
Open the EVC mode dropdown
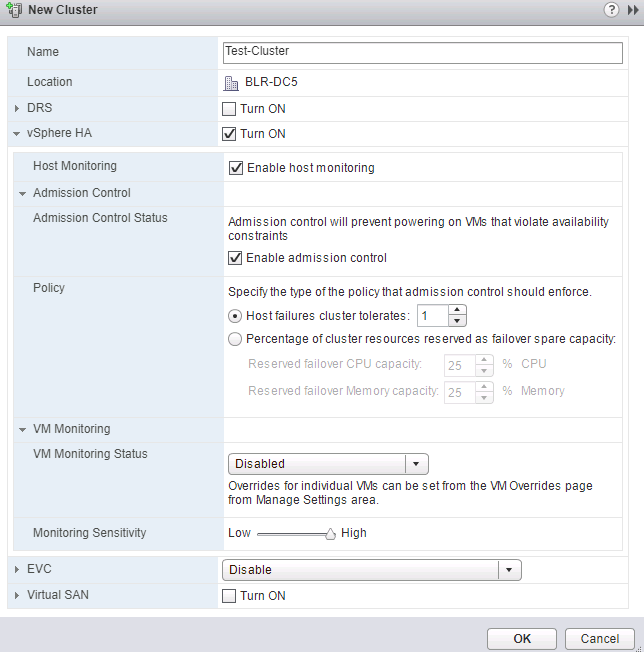(x=510, y=570)
